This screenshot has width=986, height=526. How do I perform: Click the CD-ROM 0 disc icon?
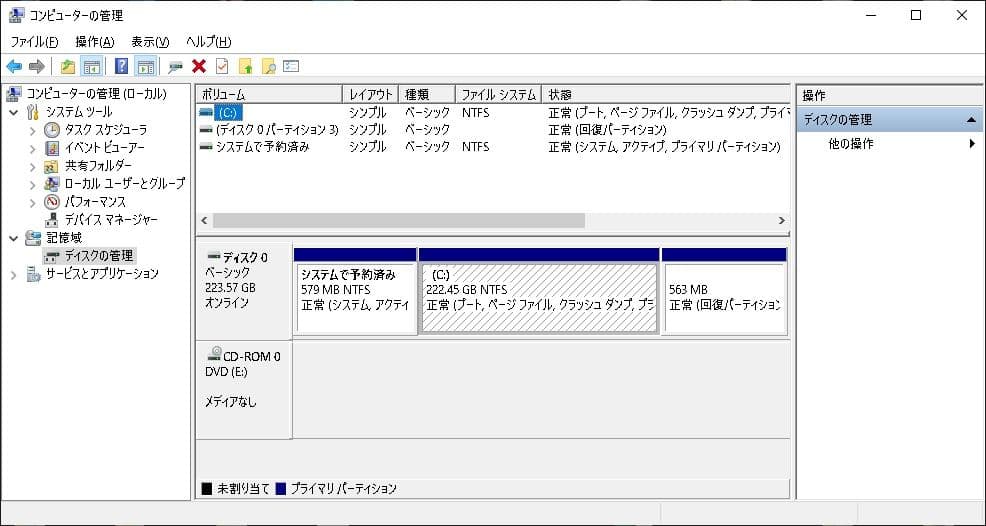(x=215, y=353)
